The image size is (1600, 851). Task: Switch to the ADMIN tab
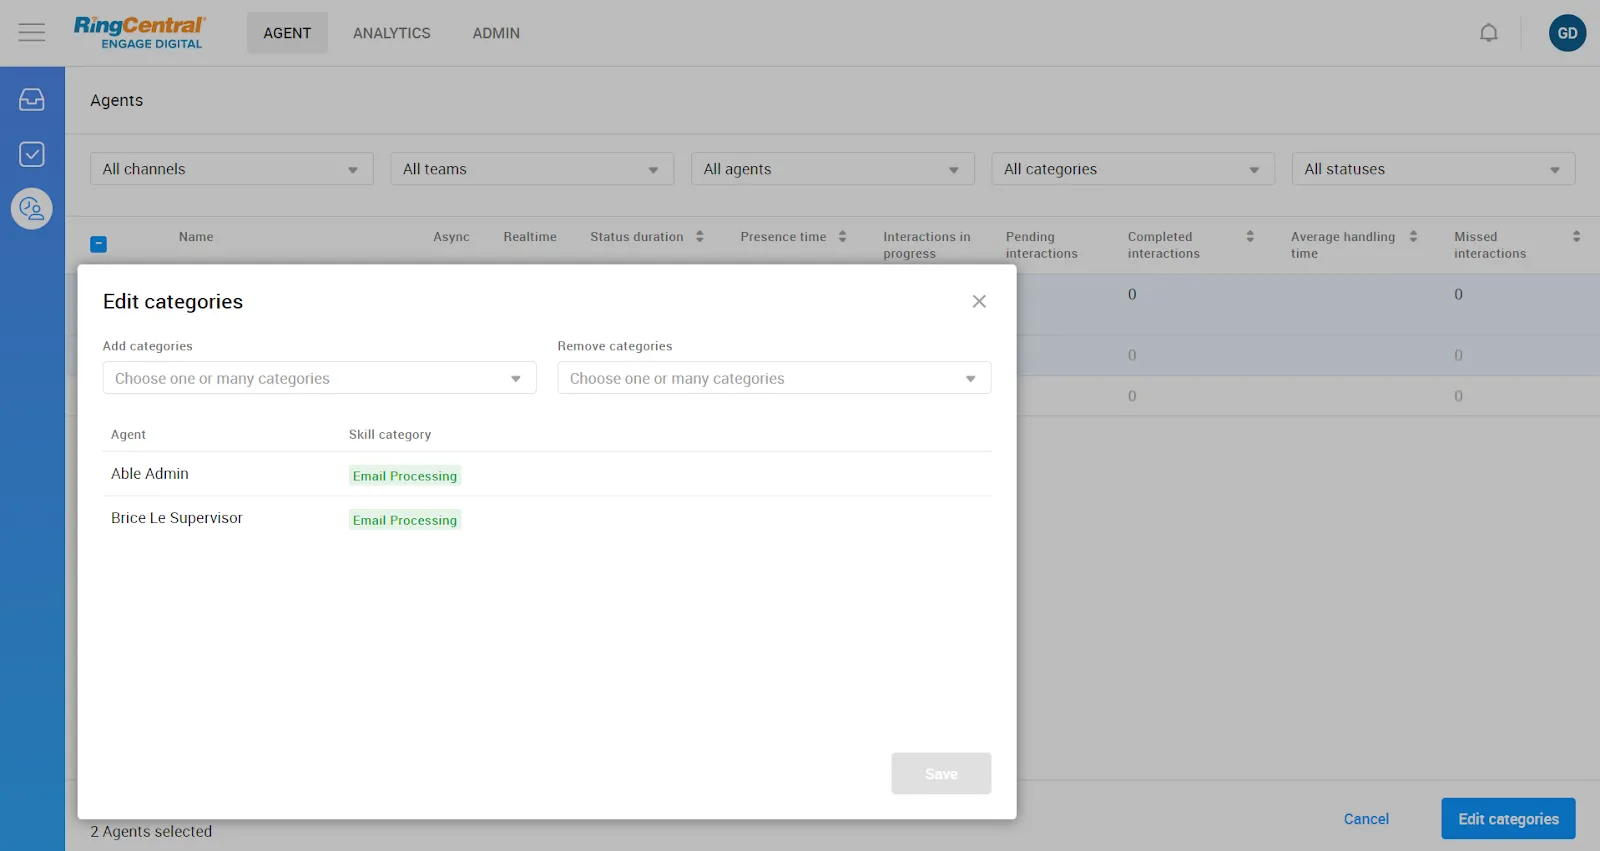(496, 33)
